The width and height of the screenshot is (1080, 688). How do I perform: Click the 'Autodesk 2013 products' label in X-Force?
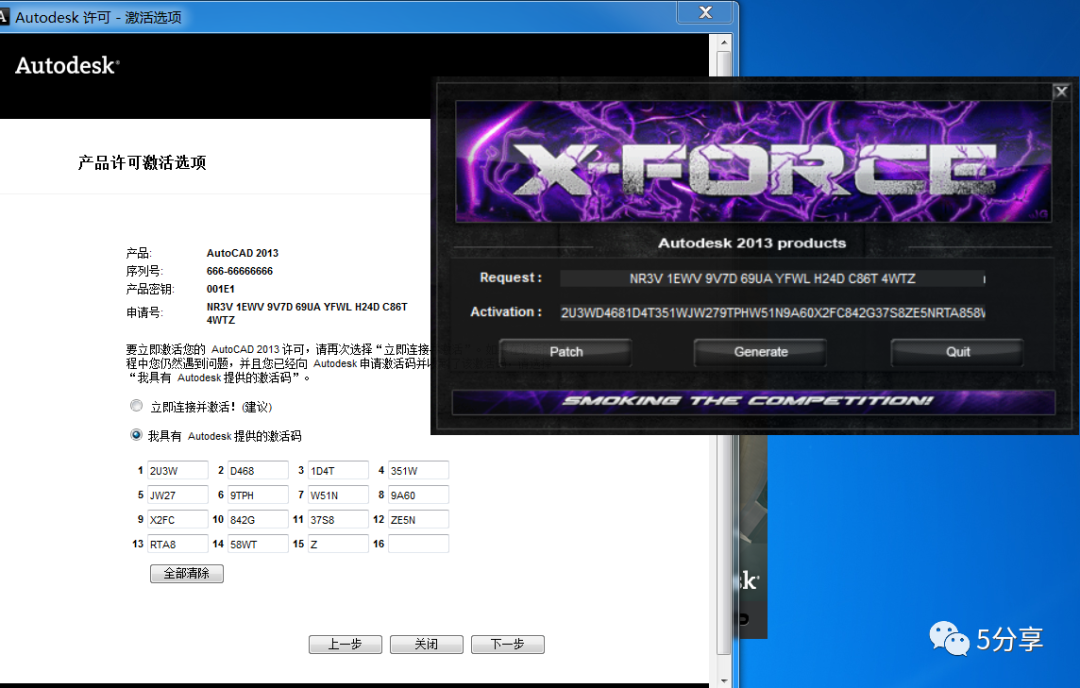(752, 242)
